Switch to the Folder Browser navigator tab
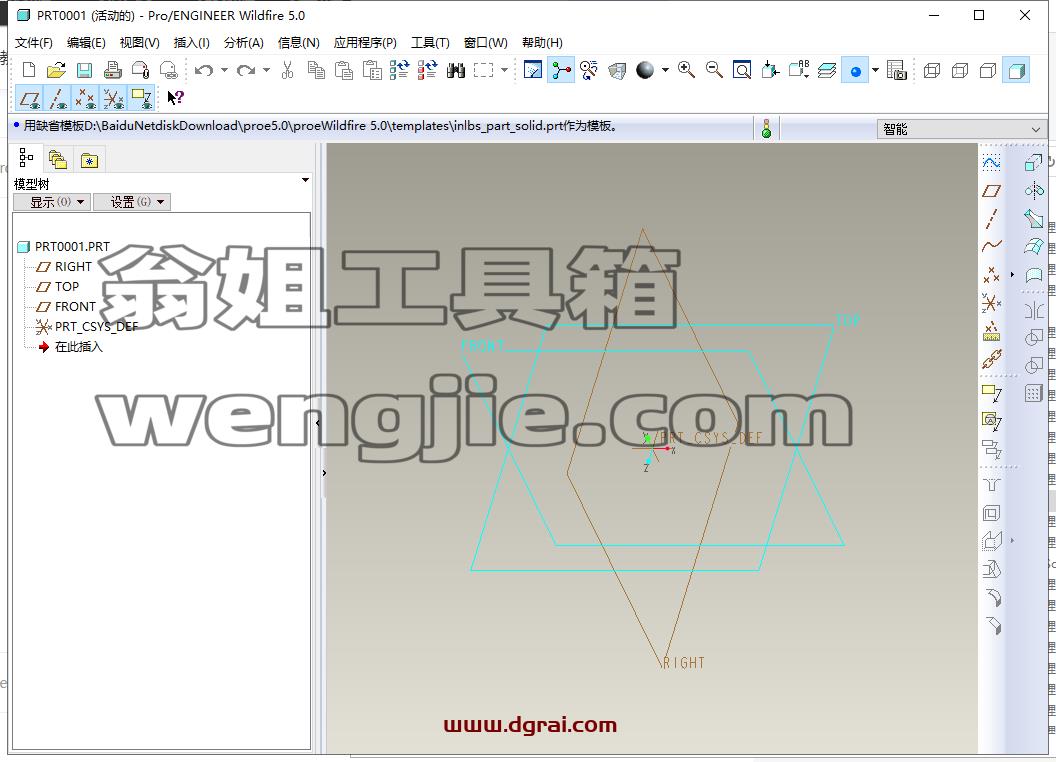Viewport: 1056px width, 762px height. 58,160
